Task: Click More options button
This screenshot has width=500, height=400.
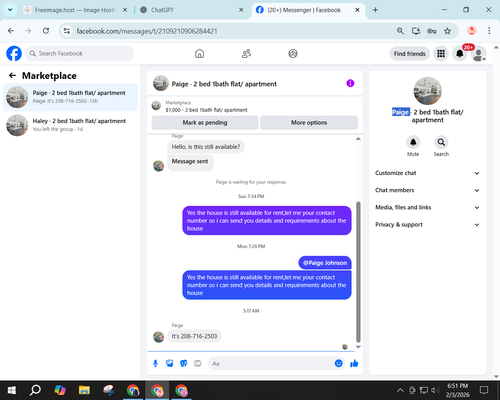Action: point(309,123)
